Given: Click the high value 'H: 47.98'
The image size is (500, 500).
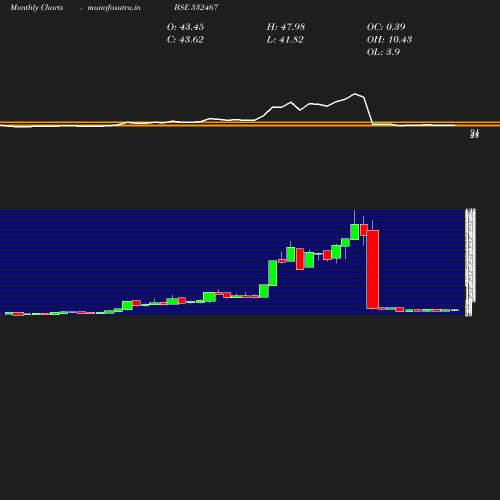Looking at the screenshot, I should 286,27.
